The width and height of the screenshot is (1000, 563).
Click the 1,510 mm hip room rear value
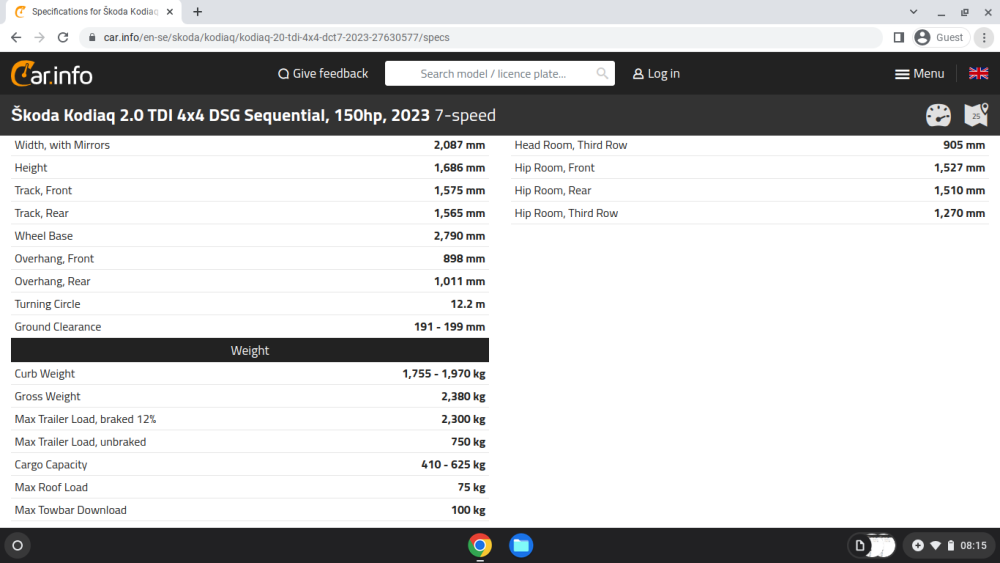(959, 191)
